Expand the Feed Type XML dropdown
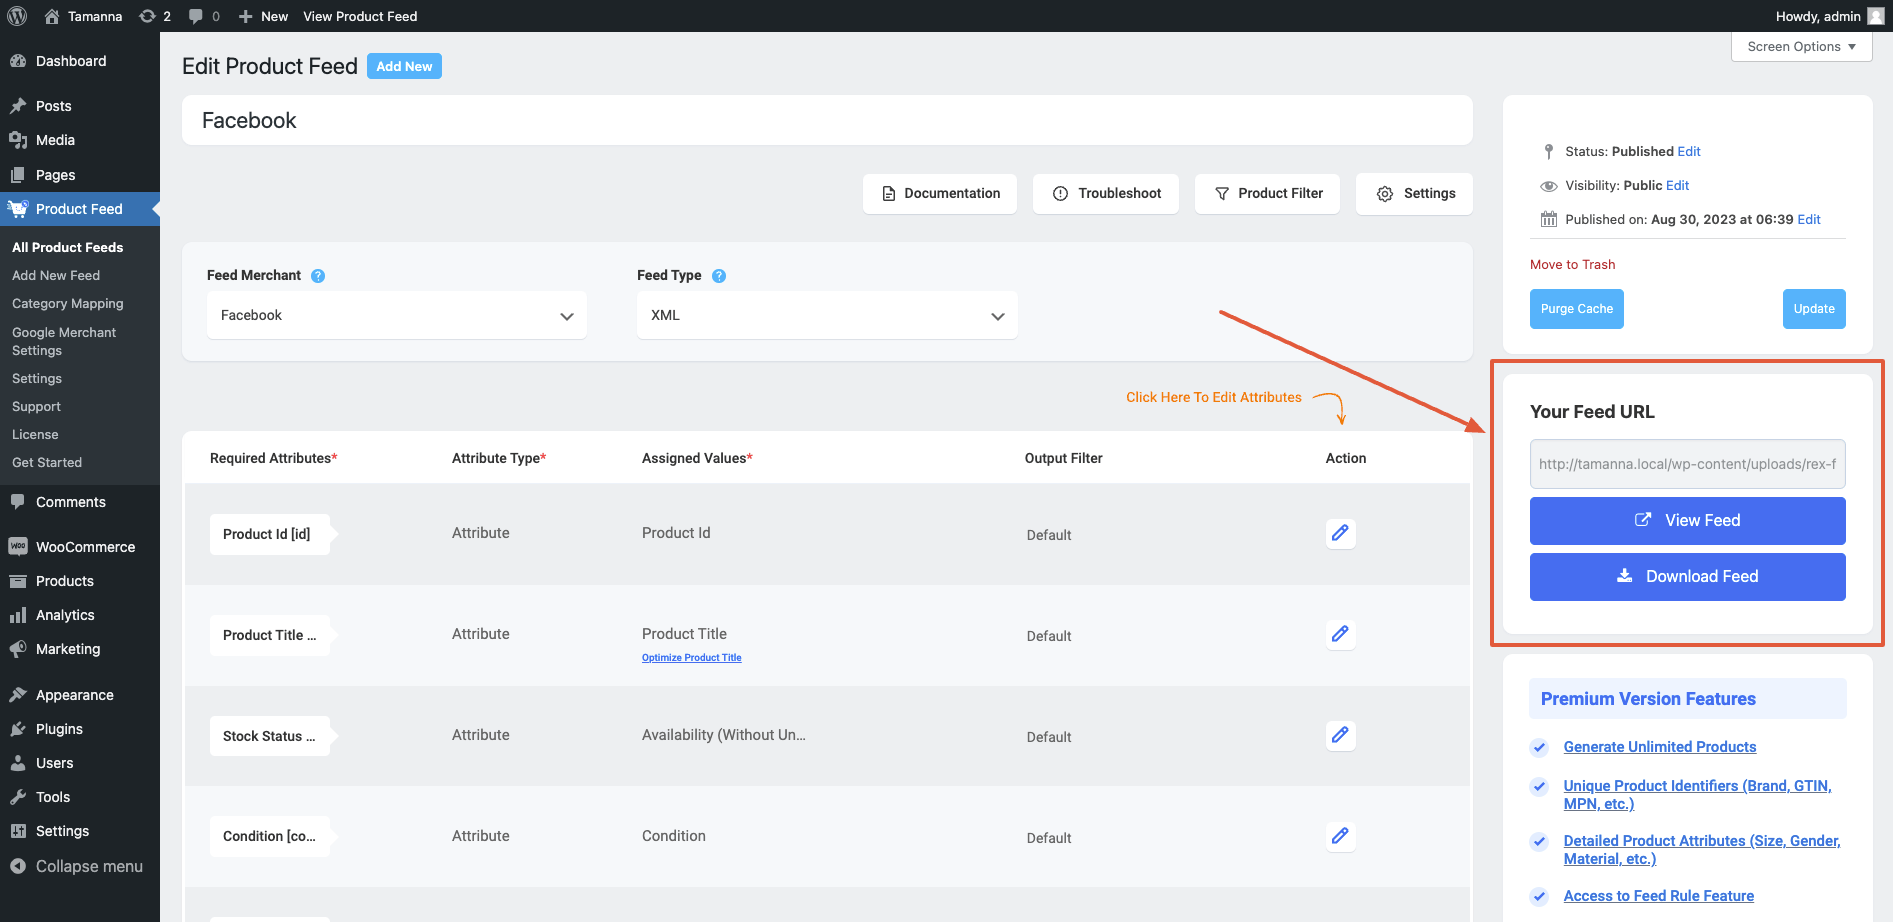This screenshot has height=922, width=1893. pos(827,315)
